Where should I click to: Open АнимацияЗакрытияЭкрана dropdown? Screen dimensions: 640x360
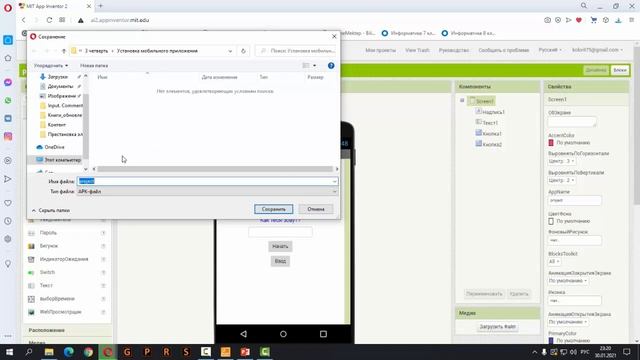(568, 281)
